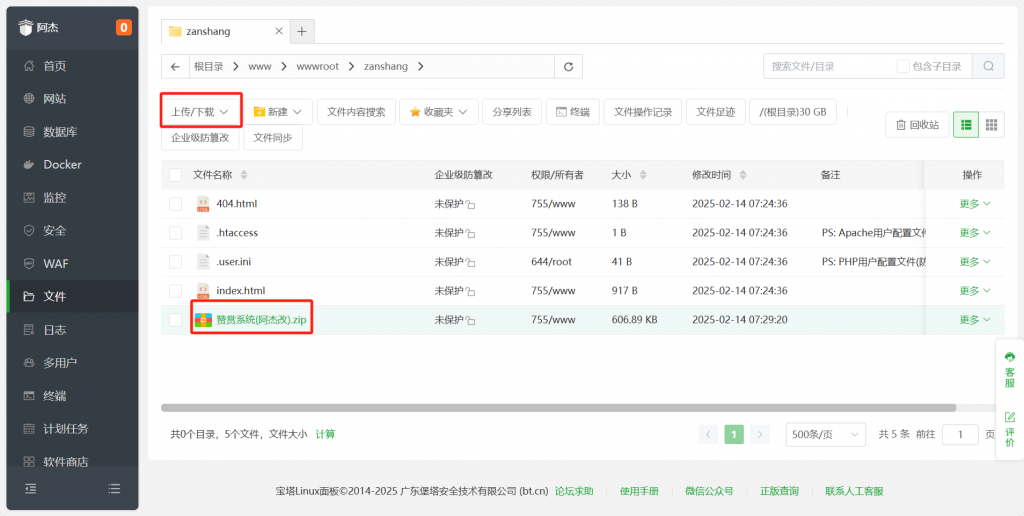1024x516 pixels.
Task: Click 根目录 in the breadcrumb path
Action: [x=208, y=66]
